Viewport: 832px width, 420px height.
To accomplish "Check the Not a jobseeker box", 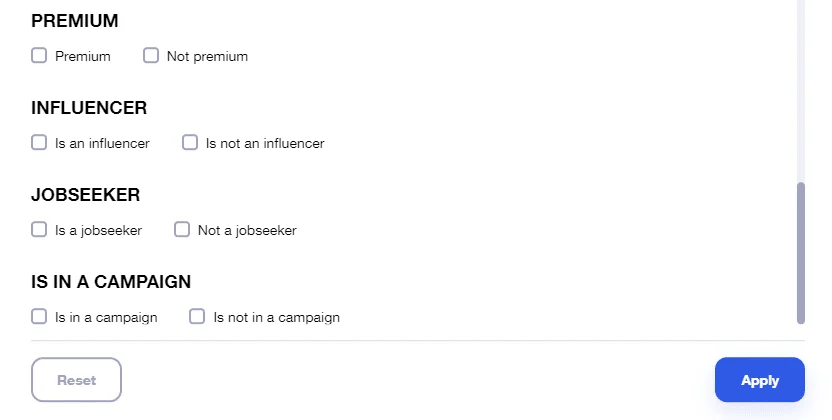I will click(x=182, y=229).
